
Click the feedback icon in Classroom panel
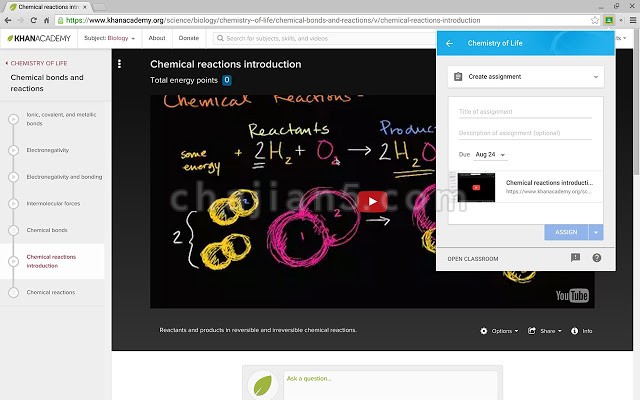click(576, 258)
